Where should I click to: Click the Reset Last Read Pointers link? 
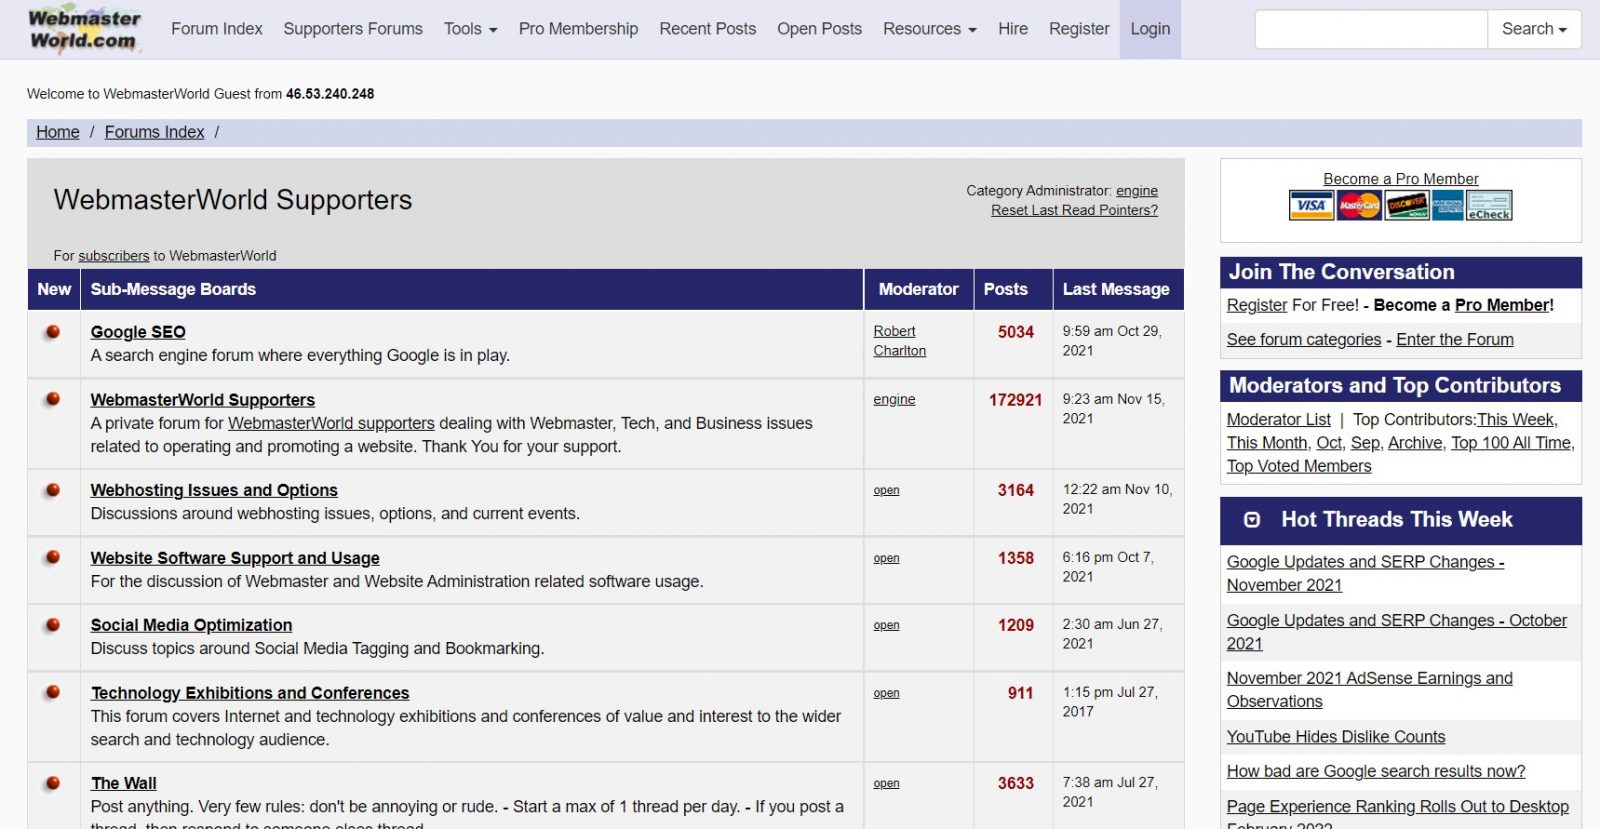pyautogui.click(x=1074, y=210)
